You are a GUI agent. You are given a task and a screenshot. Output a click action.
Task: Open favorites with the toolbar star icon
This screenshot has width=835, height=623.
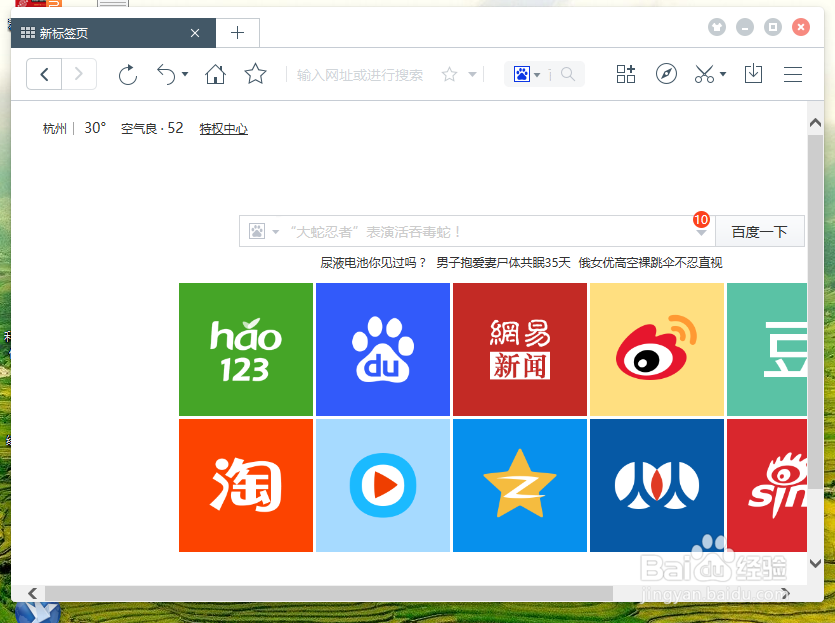[255, 74]
